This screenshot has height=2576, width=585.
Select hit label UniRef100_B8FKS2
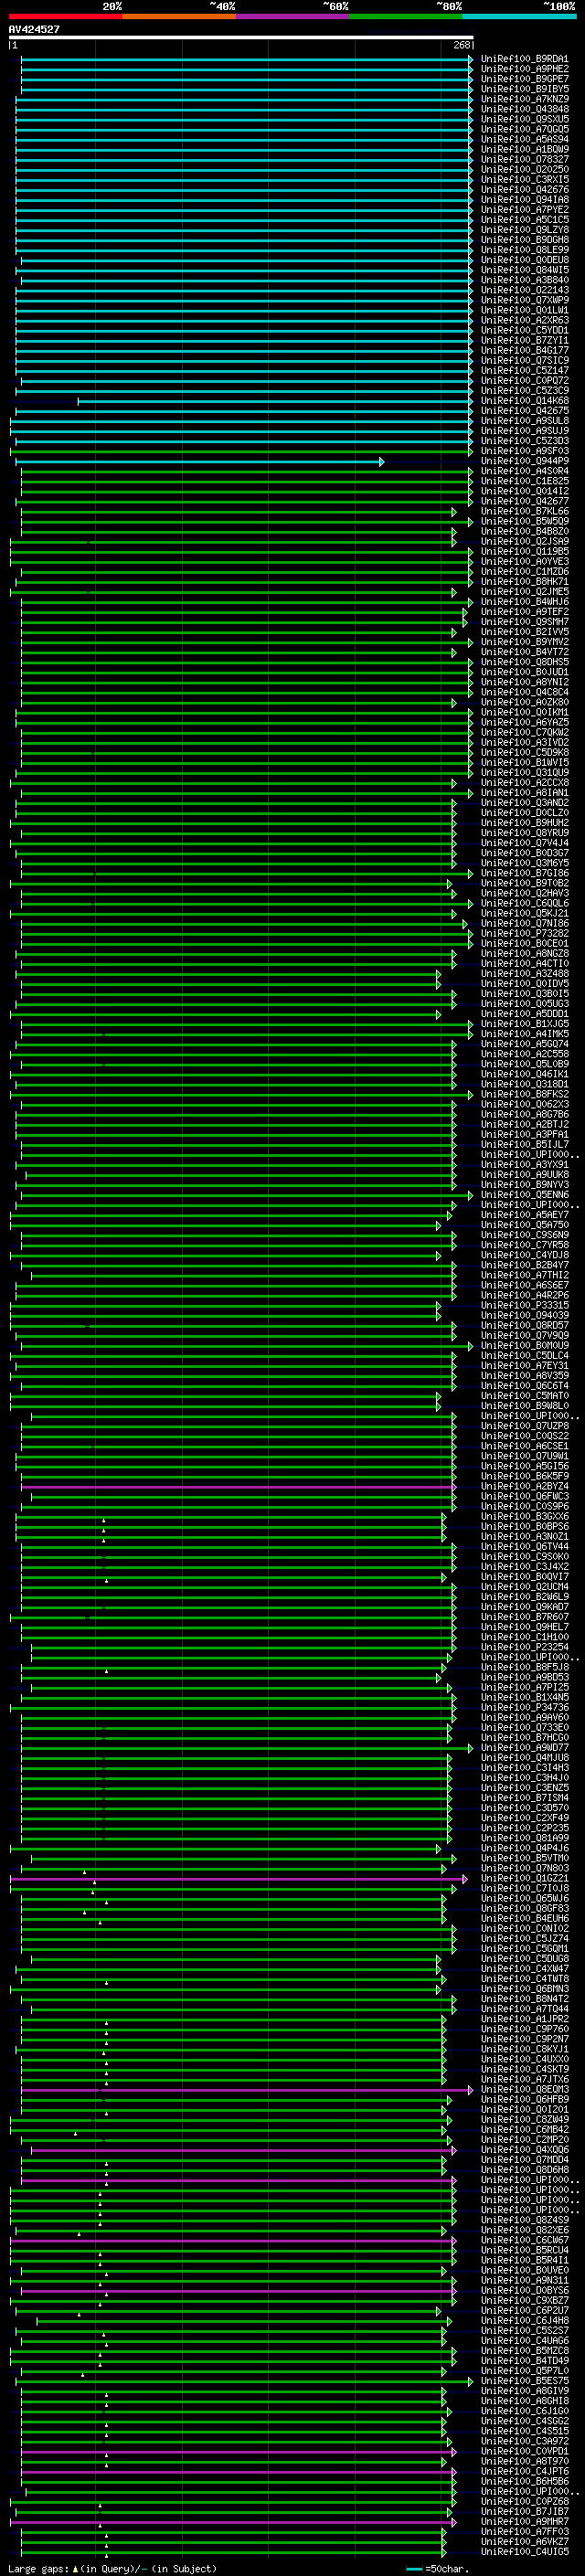[525, 1094]
